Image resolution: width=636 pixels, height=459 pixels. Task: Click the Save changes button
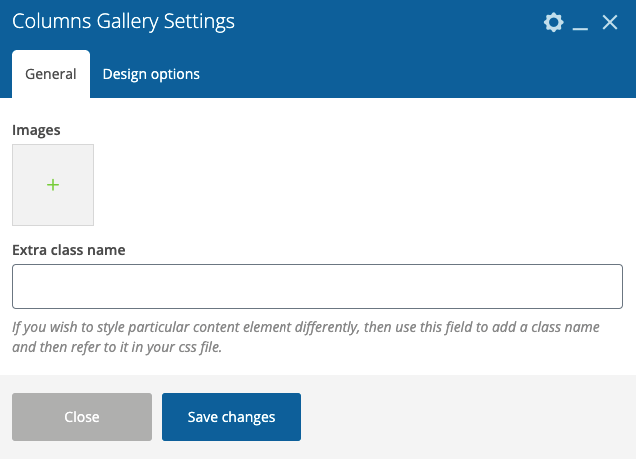click(x=231, y=417)
